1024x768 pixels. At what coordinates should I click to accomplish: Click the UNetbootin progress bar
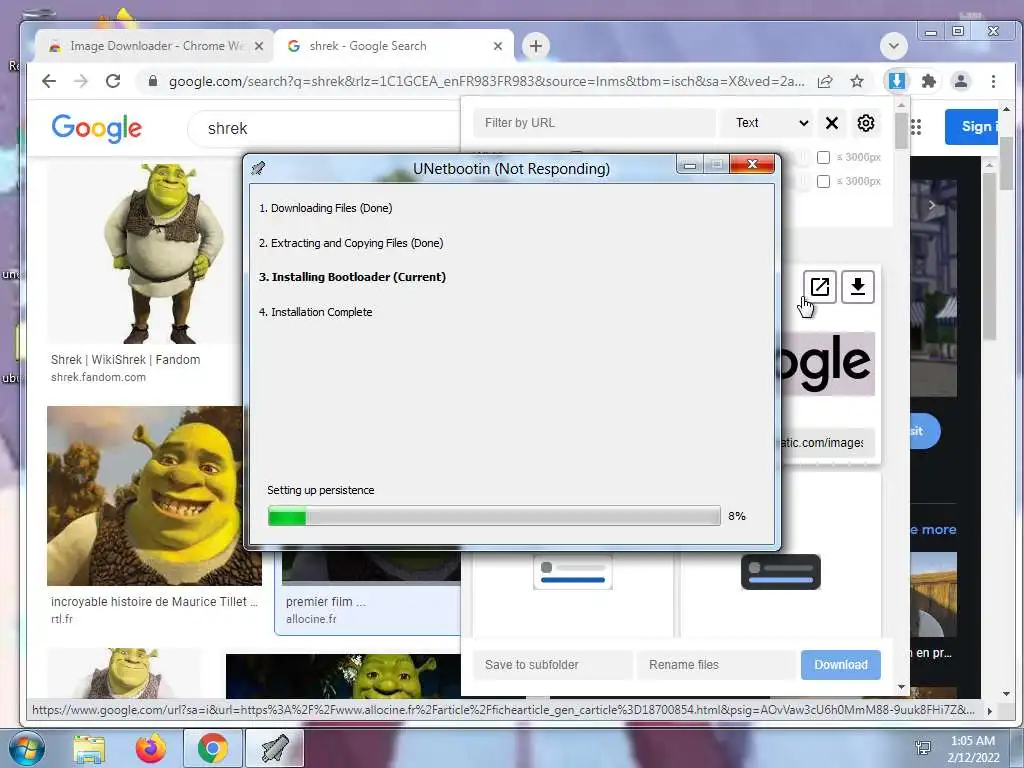coord(494,516)
